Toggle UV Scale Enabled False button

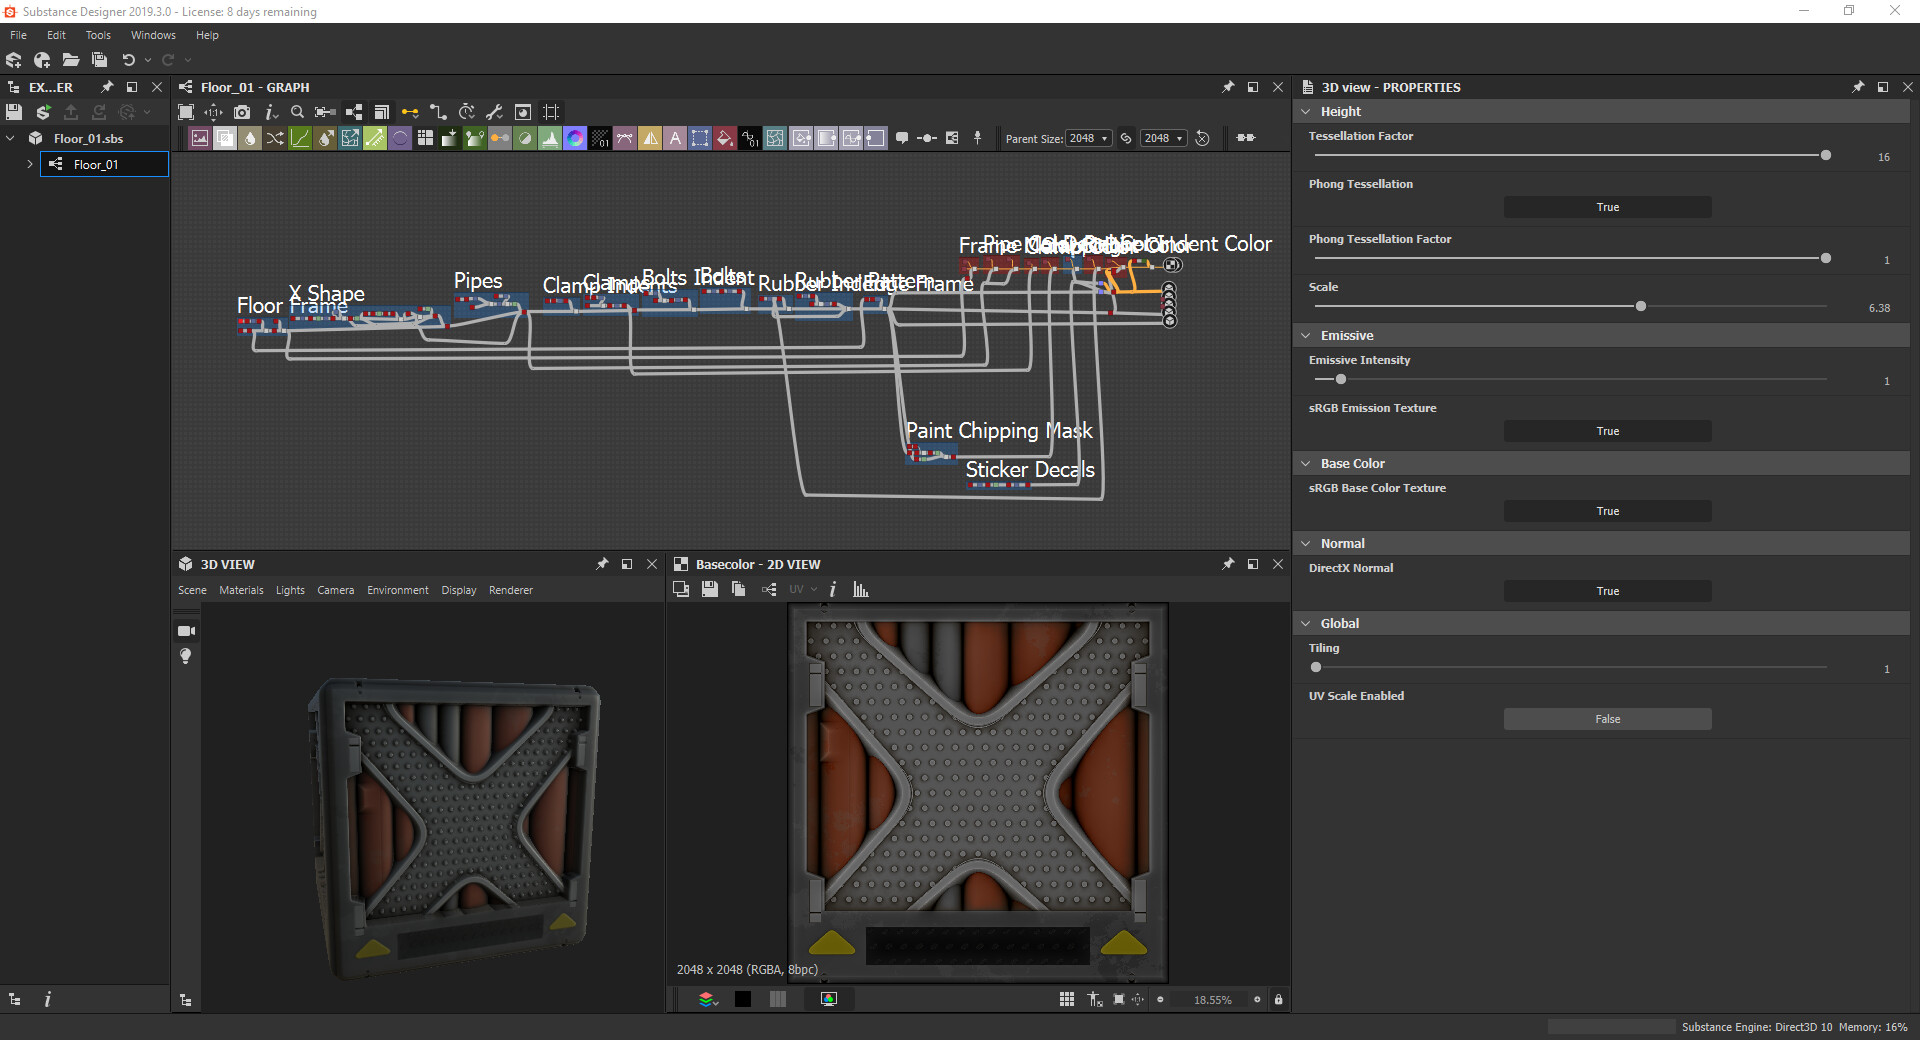[1606, 719]
